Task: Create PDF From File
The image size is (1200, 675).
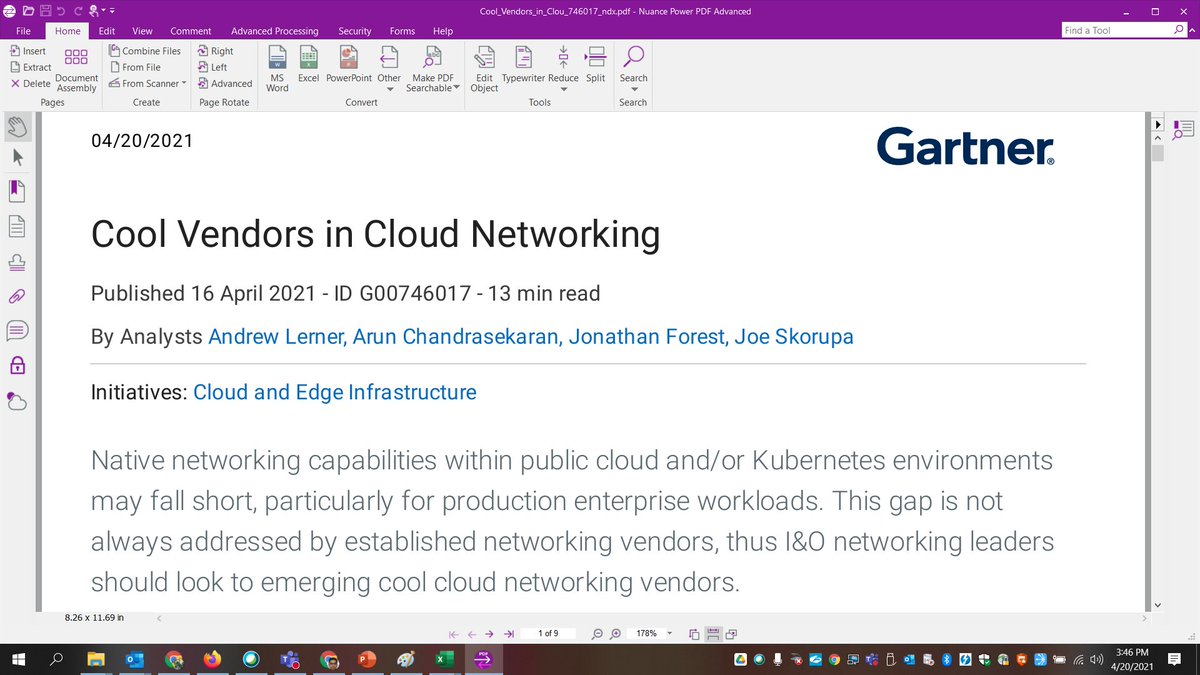Action: pyautogui.click(x=133, y=67)
